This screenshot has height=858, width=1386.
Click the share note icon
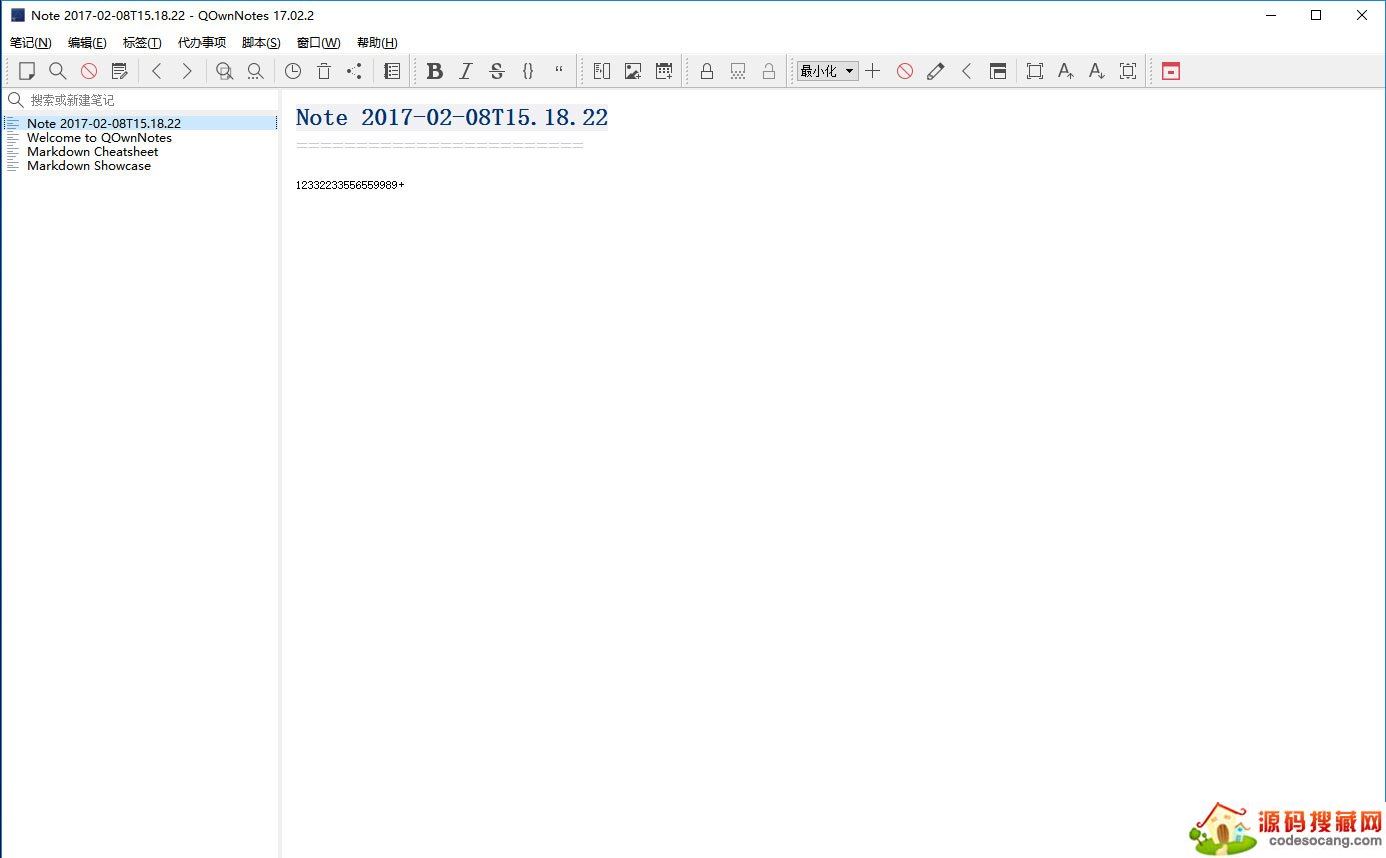point(355,71)
